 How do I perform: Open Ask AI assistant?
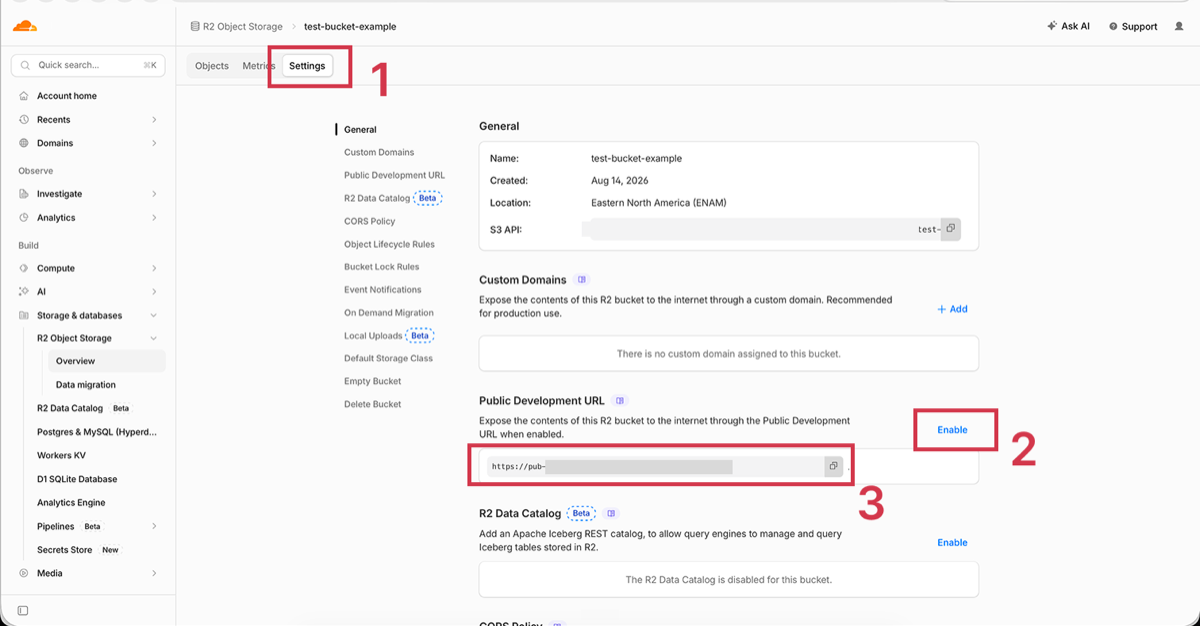point(1071,26)
